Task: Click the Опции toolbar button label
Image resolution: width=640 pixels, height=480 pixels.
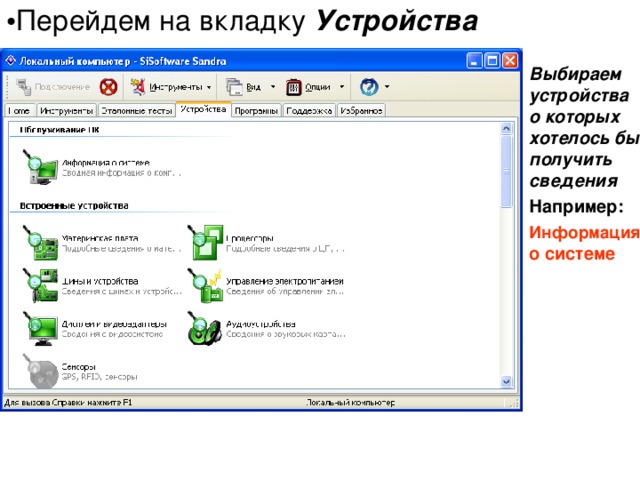Action: click(318, 87)
